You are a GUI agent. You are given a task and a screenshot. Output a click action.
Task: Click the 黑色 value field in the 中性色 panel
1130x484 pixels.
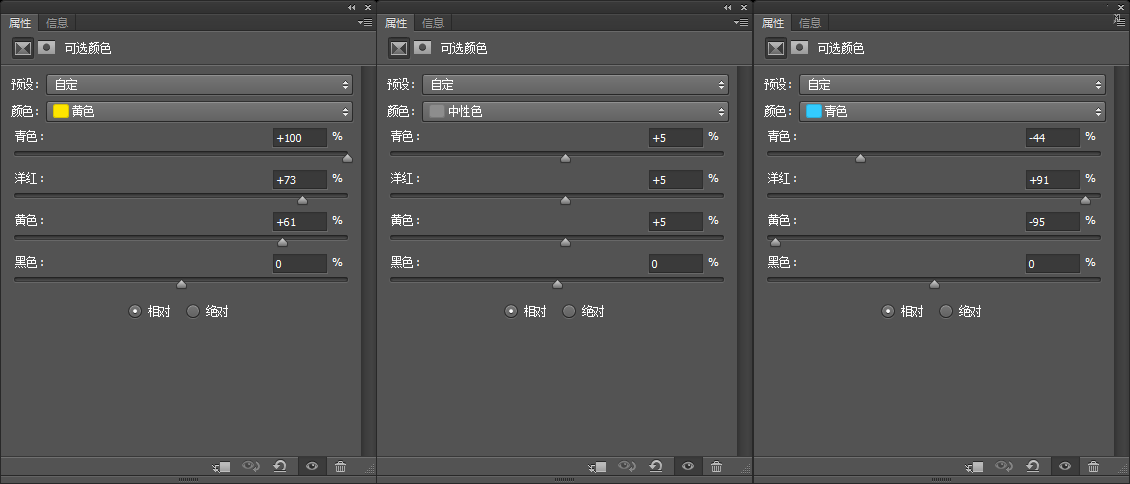676,264
